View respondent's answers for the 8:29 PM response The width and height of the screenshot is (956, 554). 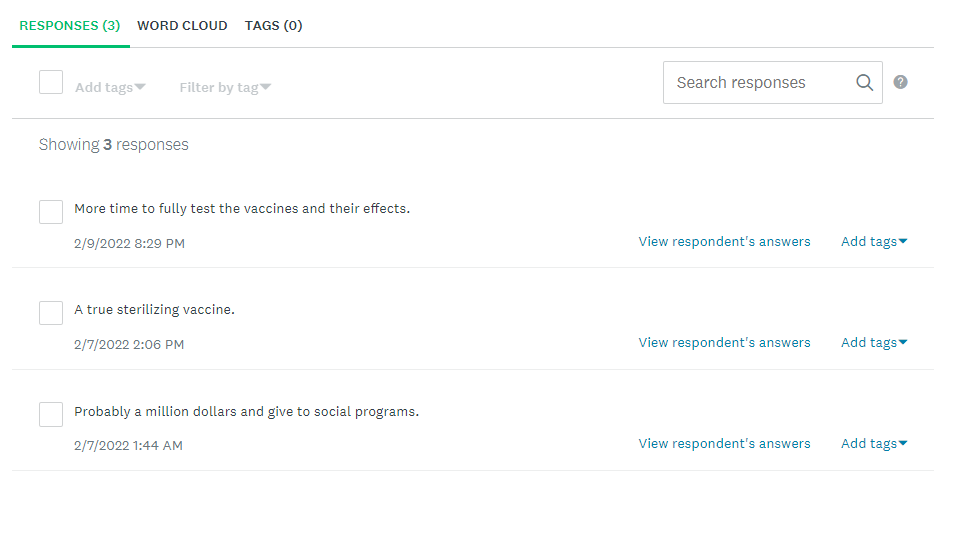[x=724, y=241]
